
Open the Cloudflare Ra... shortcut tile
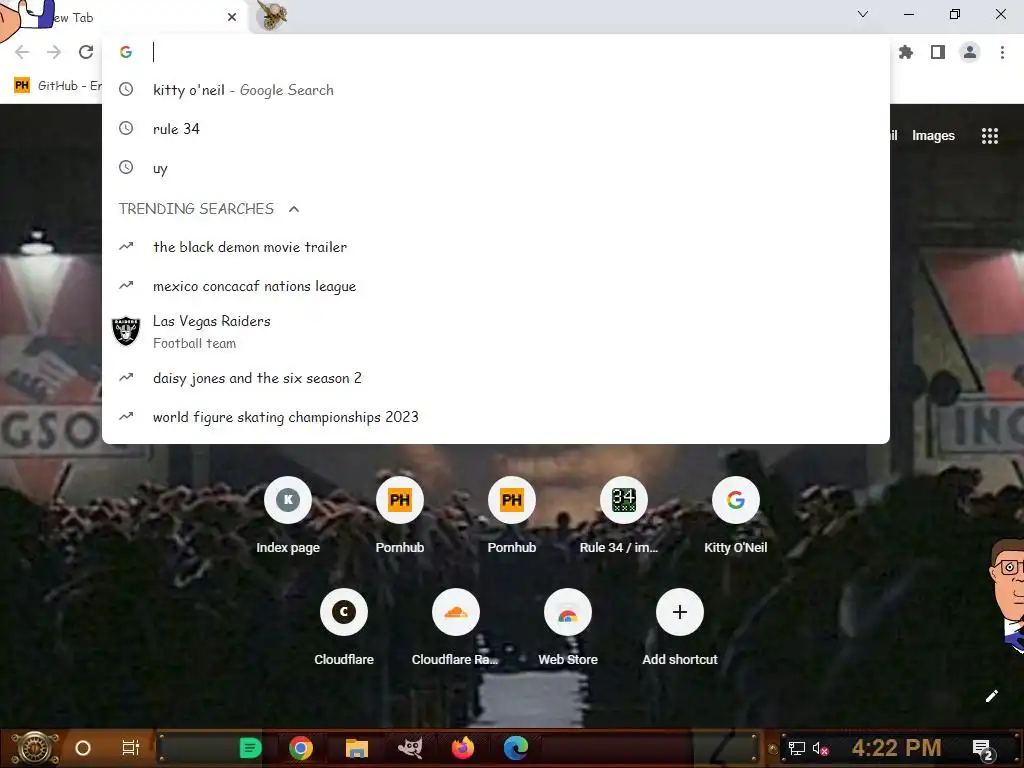pyautogui.click(x=455, y=628)
